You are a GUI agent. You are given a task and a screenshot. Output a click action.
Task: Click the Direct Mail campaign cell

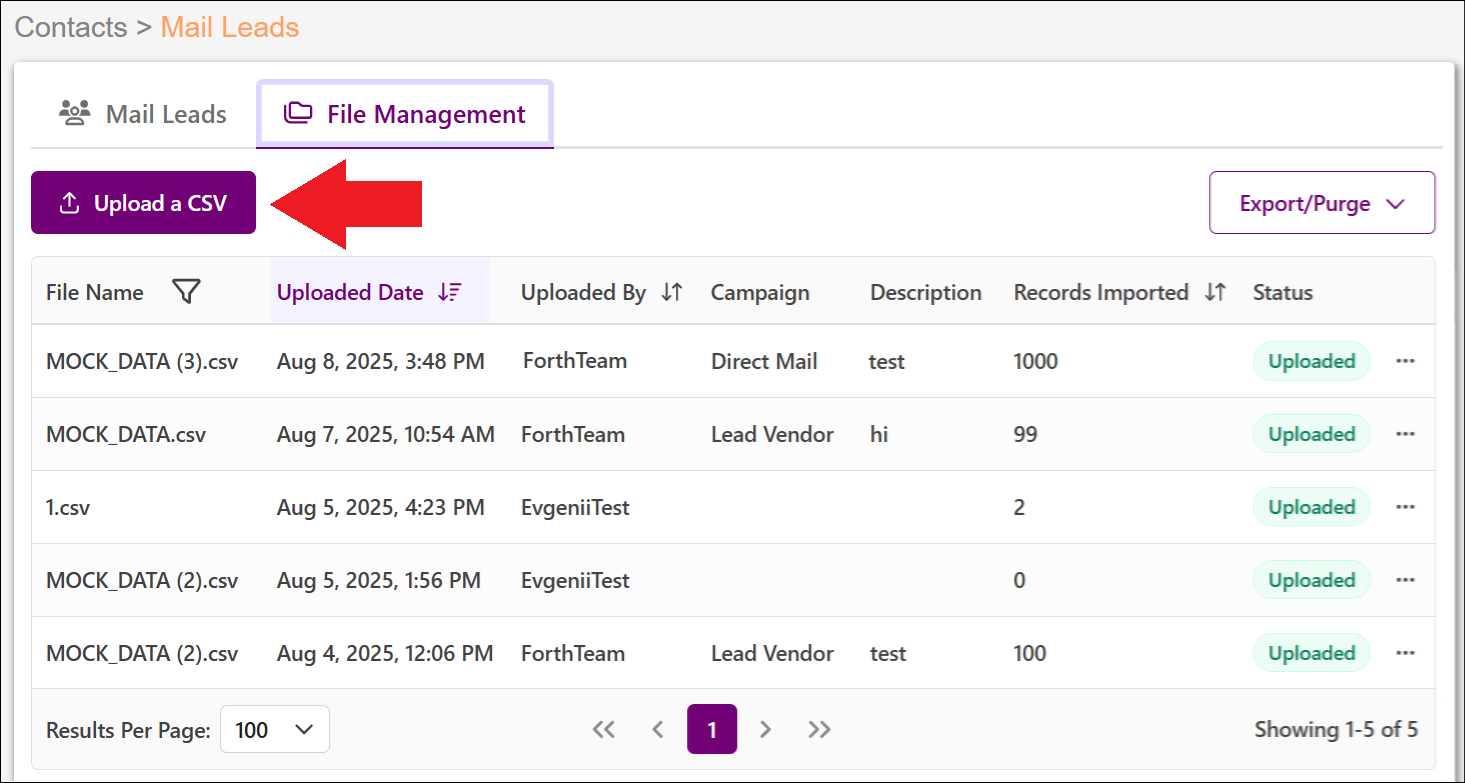pos(764,361)
